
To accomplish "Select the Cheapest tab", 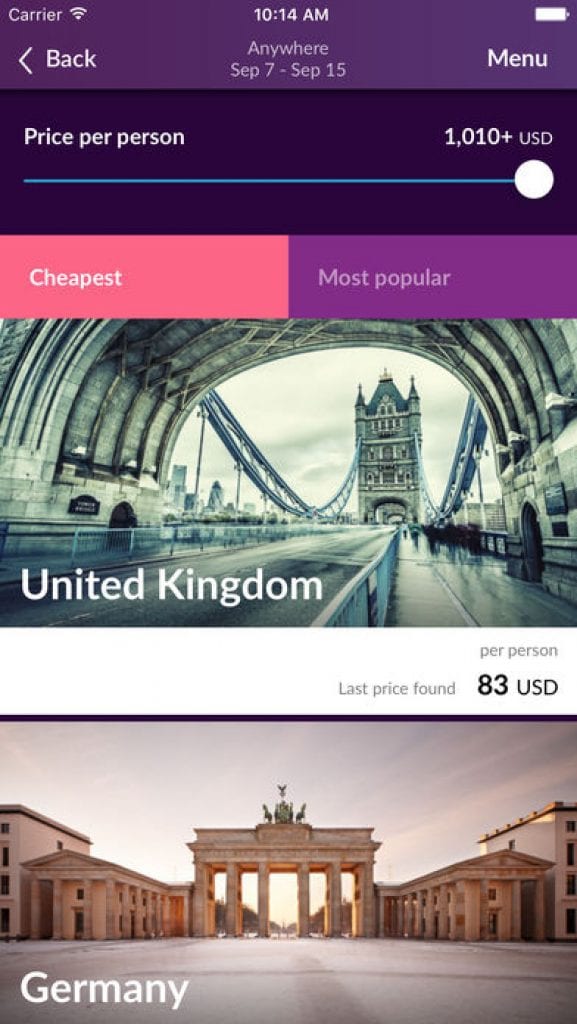I will [x=144, y=277].
